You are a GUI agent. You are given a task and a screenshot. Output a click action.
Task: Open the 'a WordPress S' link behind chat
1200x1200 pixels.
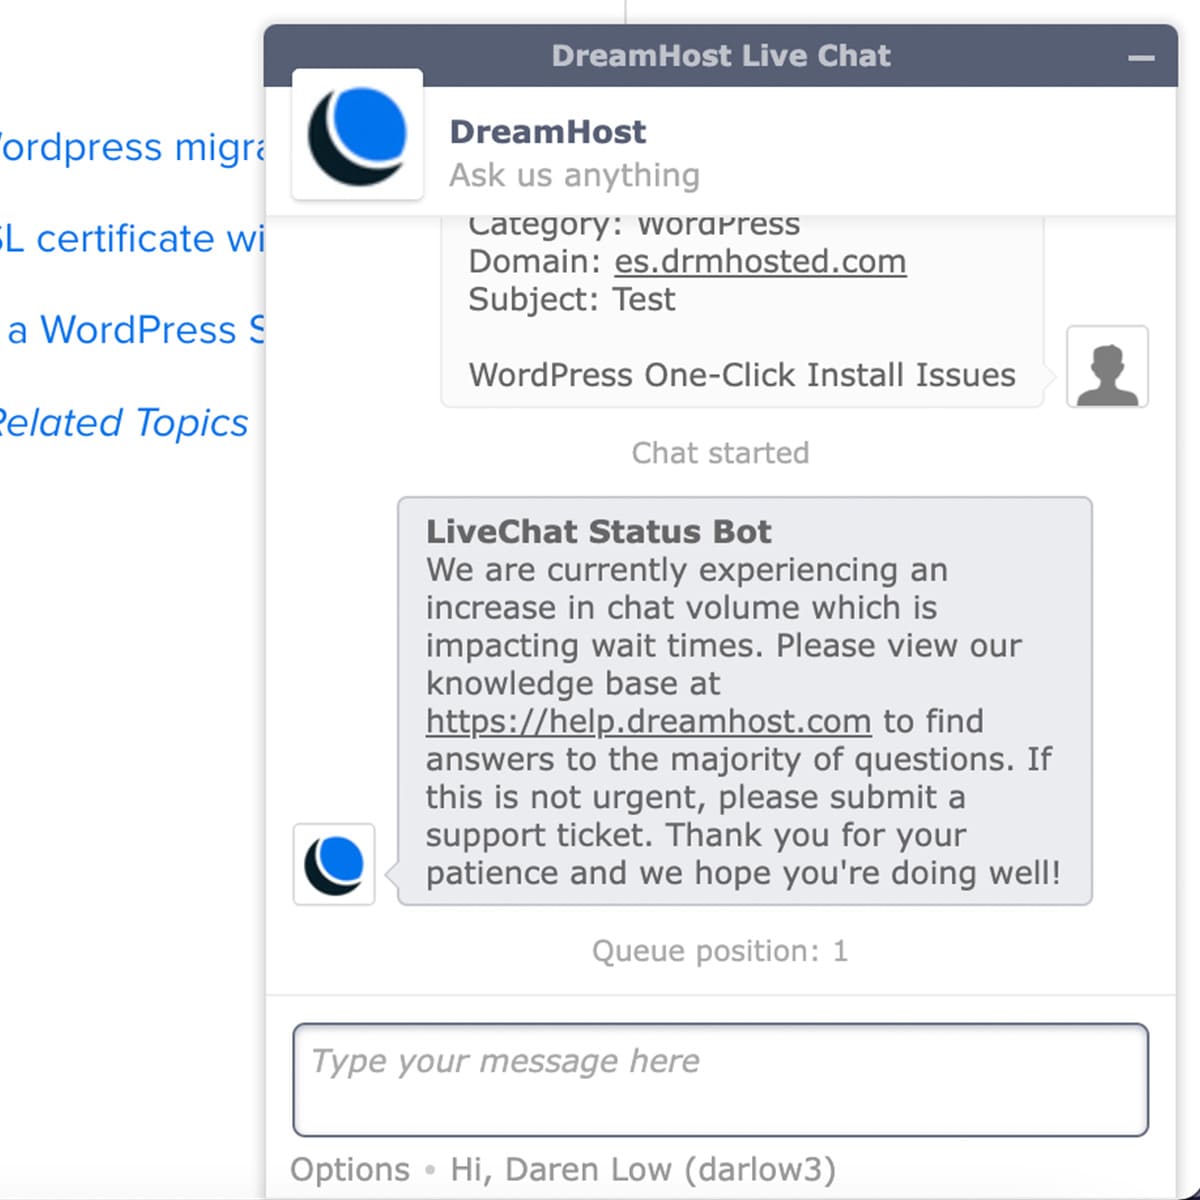tap(135, 330)
